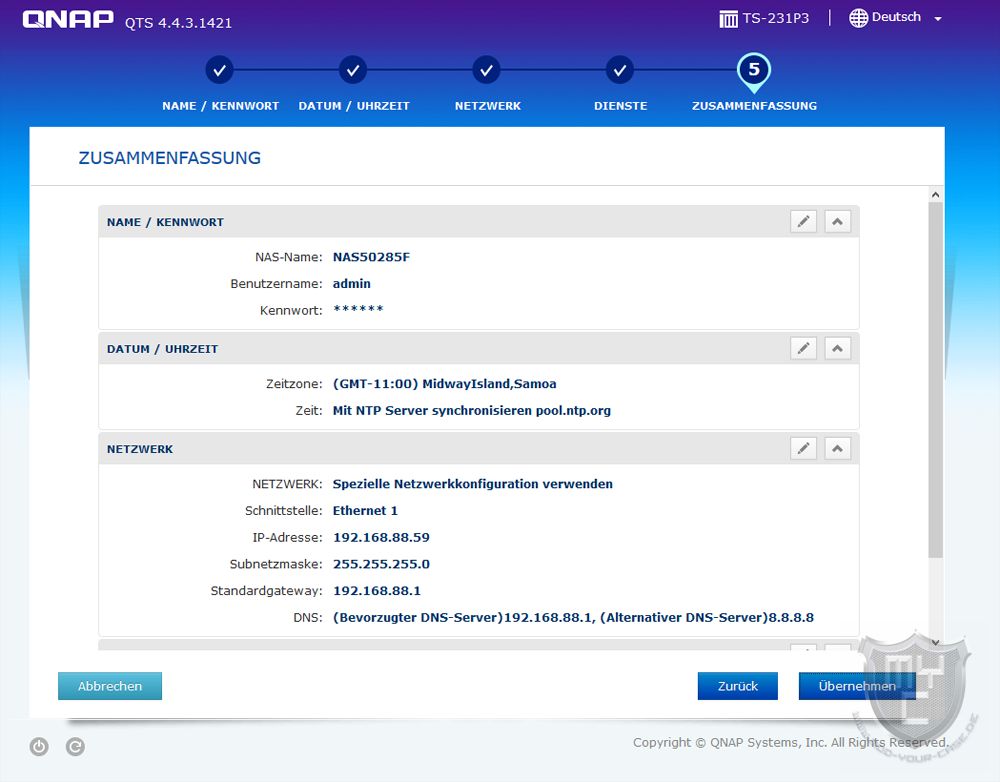Go to Name / Kennwort wizard step
Screen dimensions: 1000x782
pyautogui.click(x=220, y=71)
